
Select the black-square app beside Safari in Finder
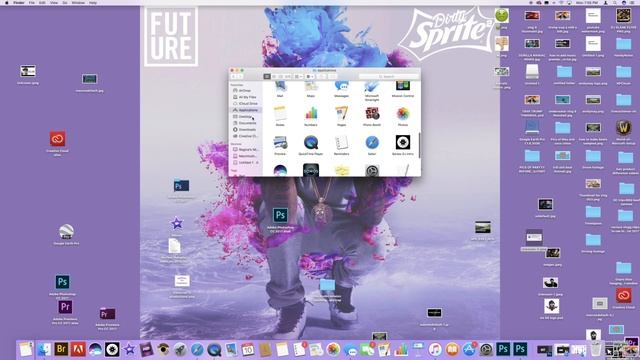click(x=403, y=143)
